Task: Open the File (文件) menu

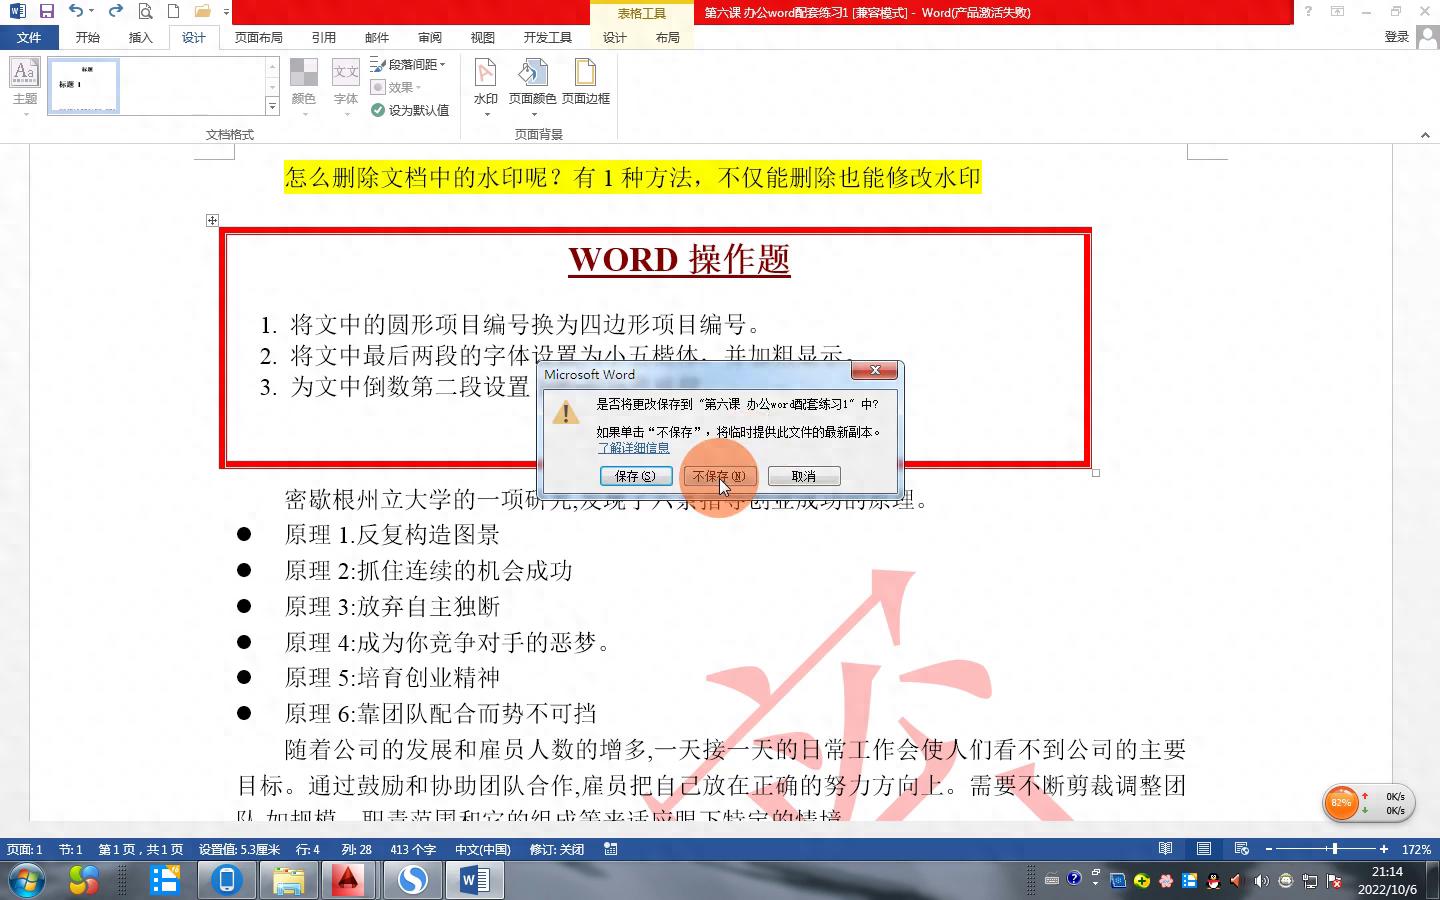Action: click(29, 37)
